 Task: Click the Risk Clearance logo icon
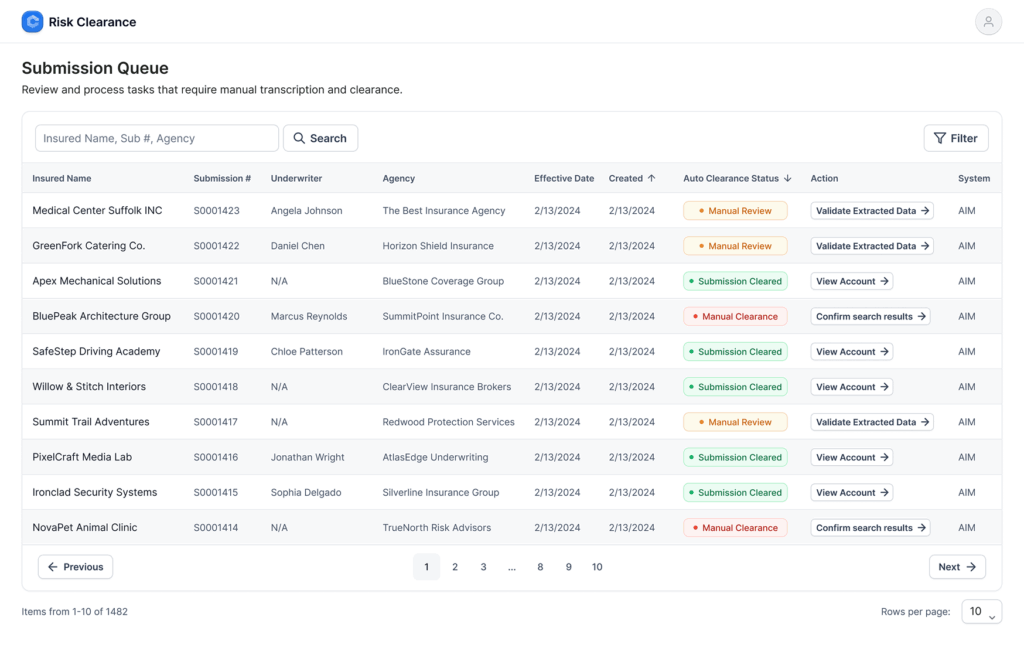[32, 22]
